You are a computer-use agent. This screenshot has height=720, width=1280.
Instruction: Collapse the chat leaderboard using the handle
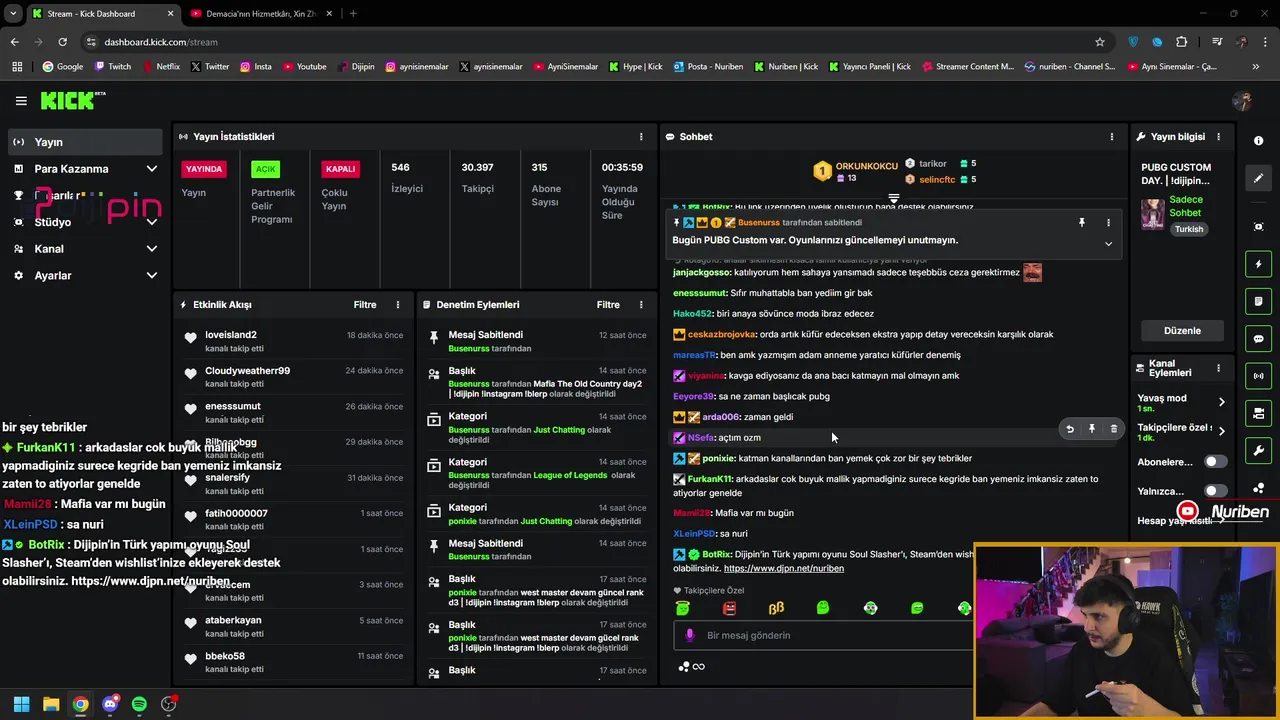click(x=894, y=199)
